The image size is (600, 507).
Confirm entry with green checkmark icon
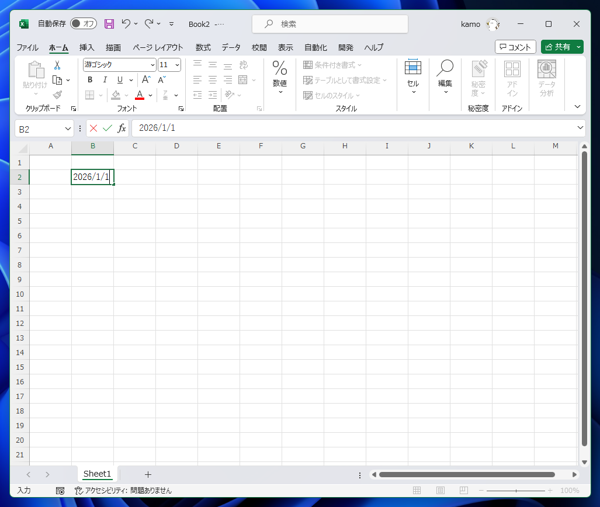click(108, 128)
